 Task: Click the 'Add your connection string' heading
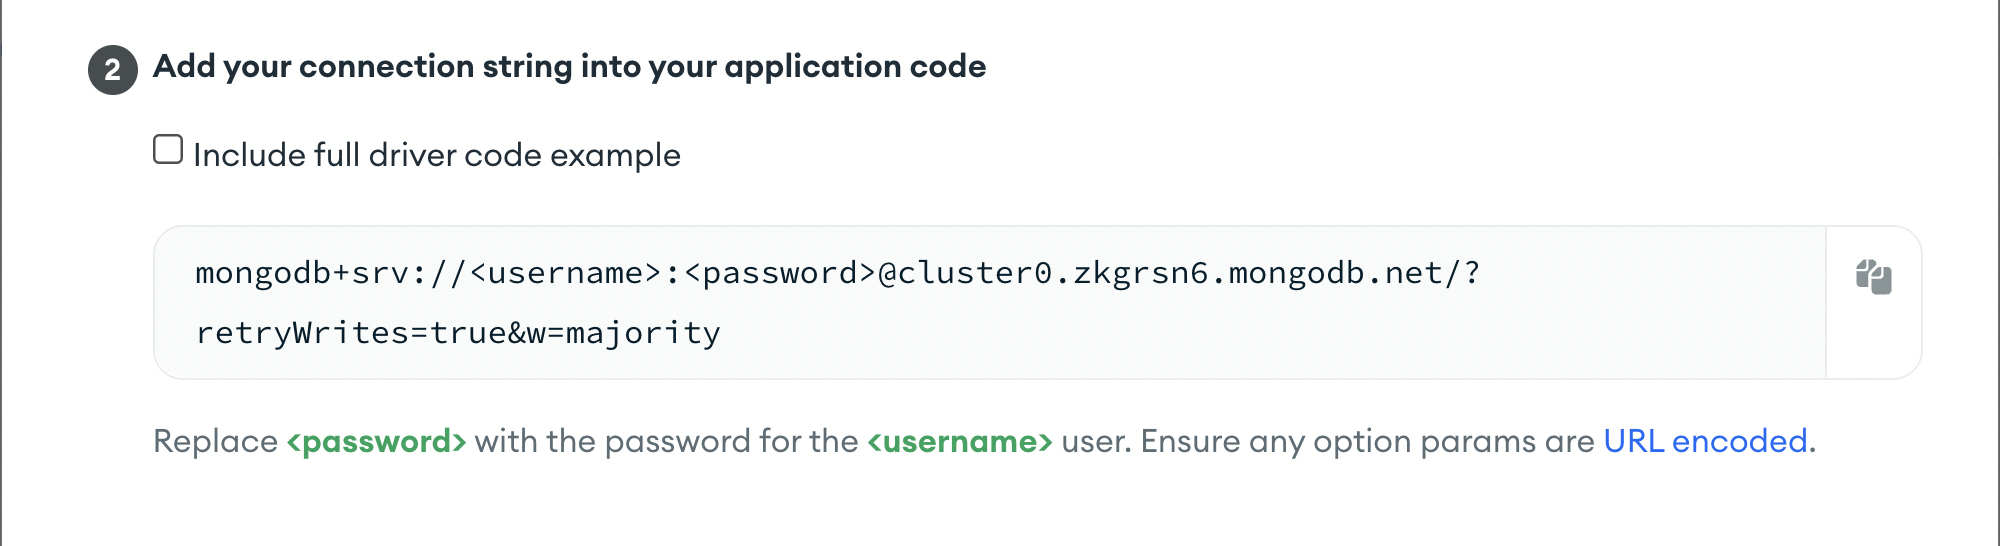(x=569, y=67)
